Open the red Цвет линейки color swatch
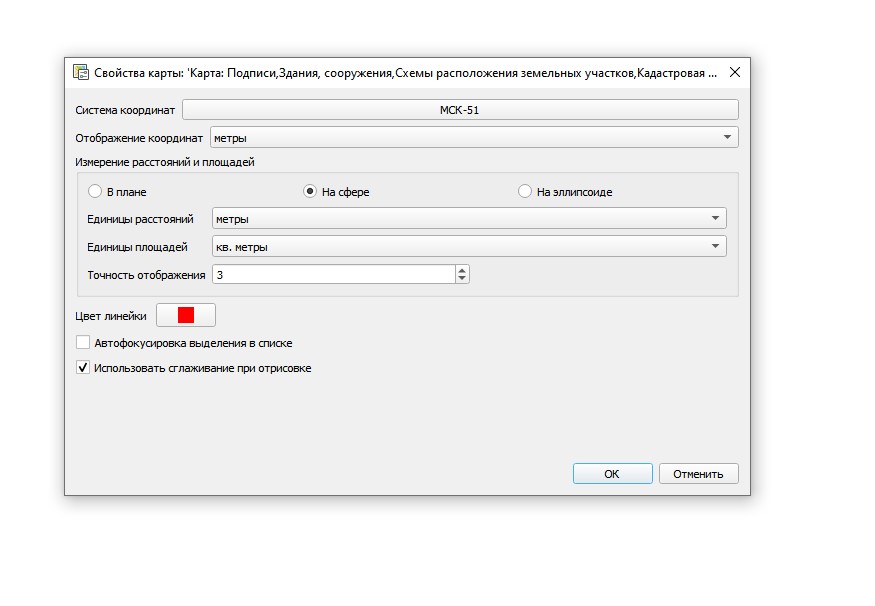Screen dimensions: 875x606 point(185,315)
